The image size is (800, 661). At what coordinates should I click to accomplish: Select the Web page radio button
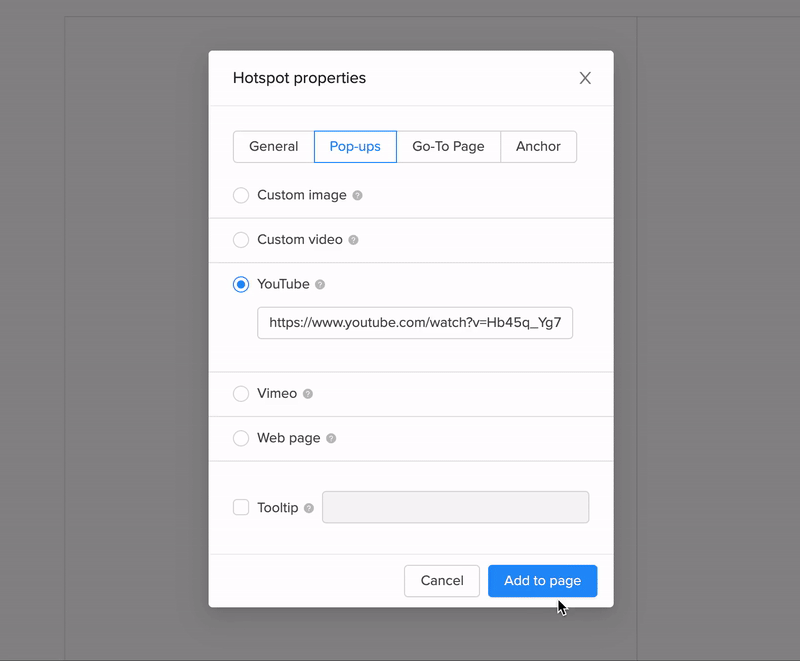coord(241,438)
